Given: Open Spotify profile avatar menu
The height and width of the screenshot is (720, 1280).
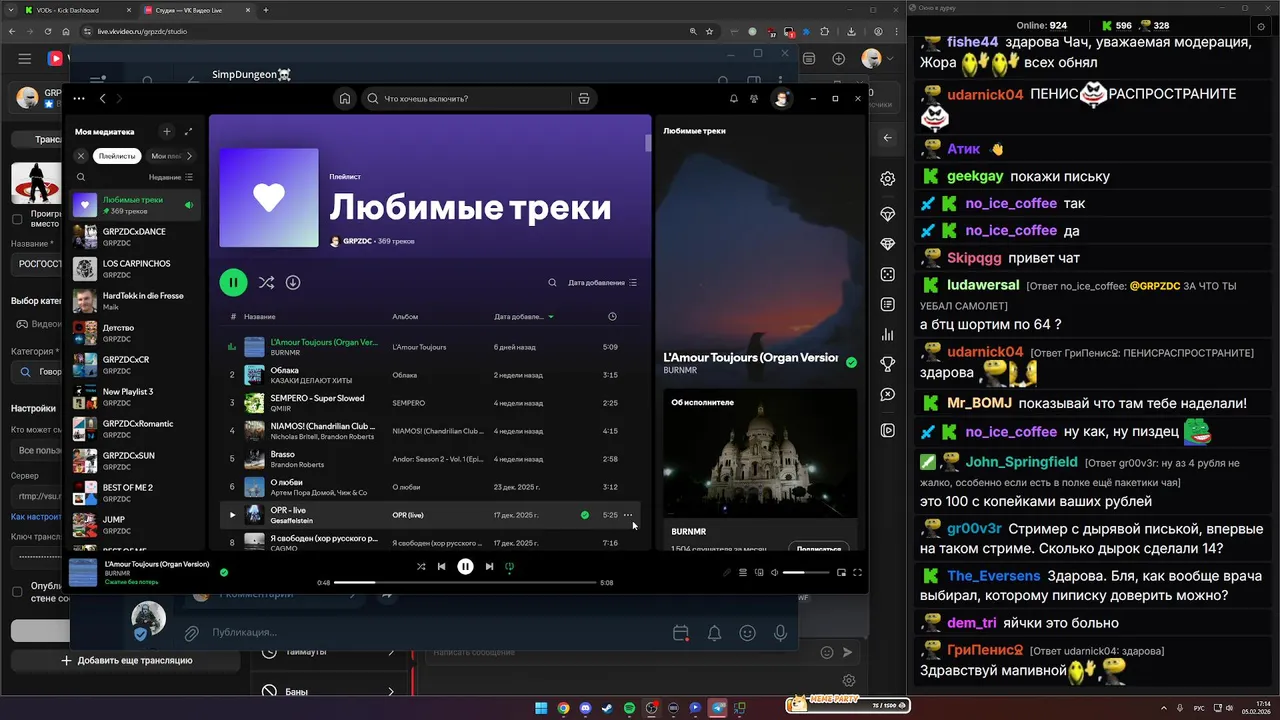Looking at the screenshot, I should (781, 99).
